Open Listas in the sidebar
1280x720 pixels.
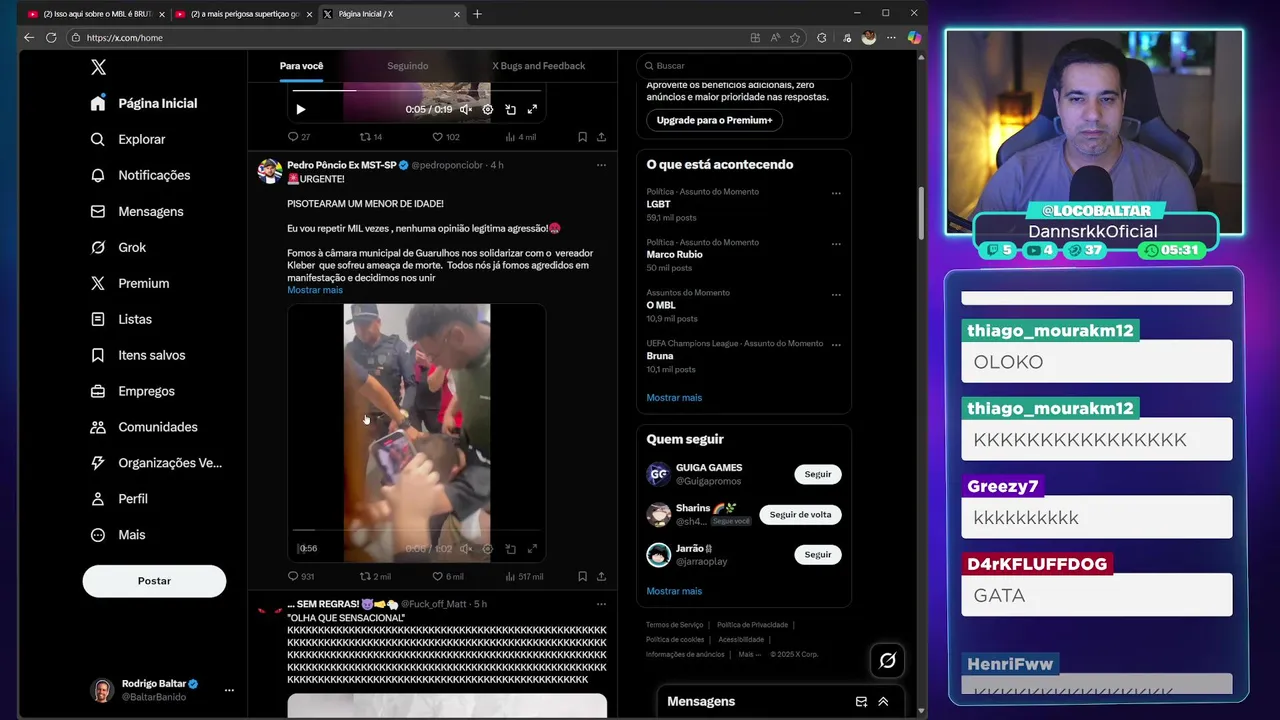[x=121, y=319]
